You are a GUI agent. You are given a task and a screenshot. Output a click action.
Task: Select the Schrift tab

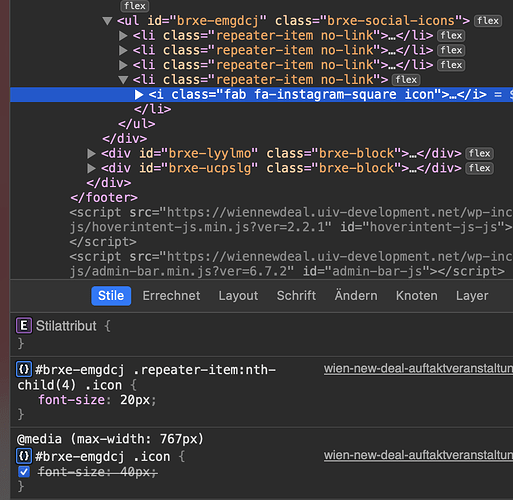(x=296, y=296)
